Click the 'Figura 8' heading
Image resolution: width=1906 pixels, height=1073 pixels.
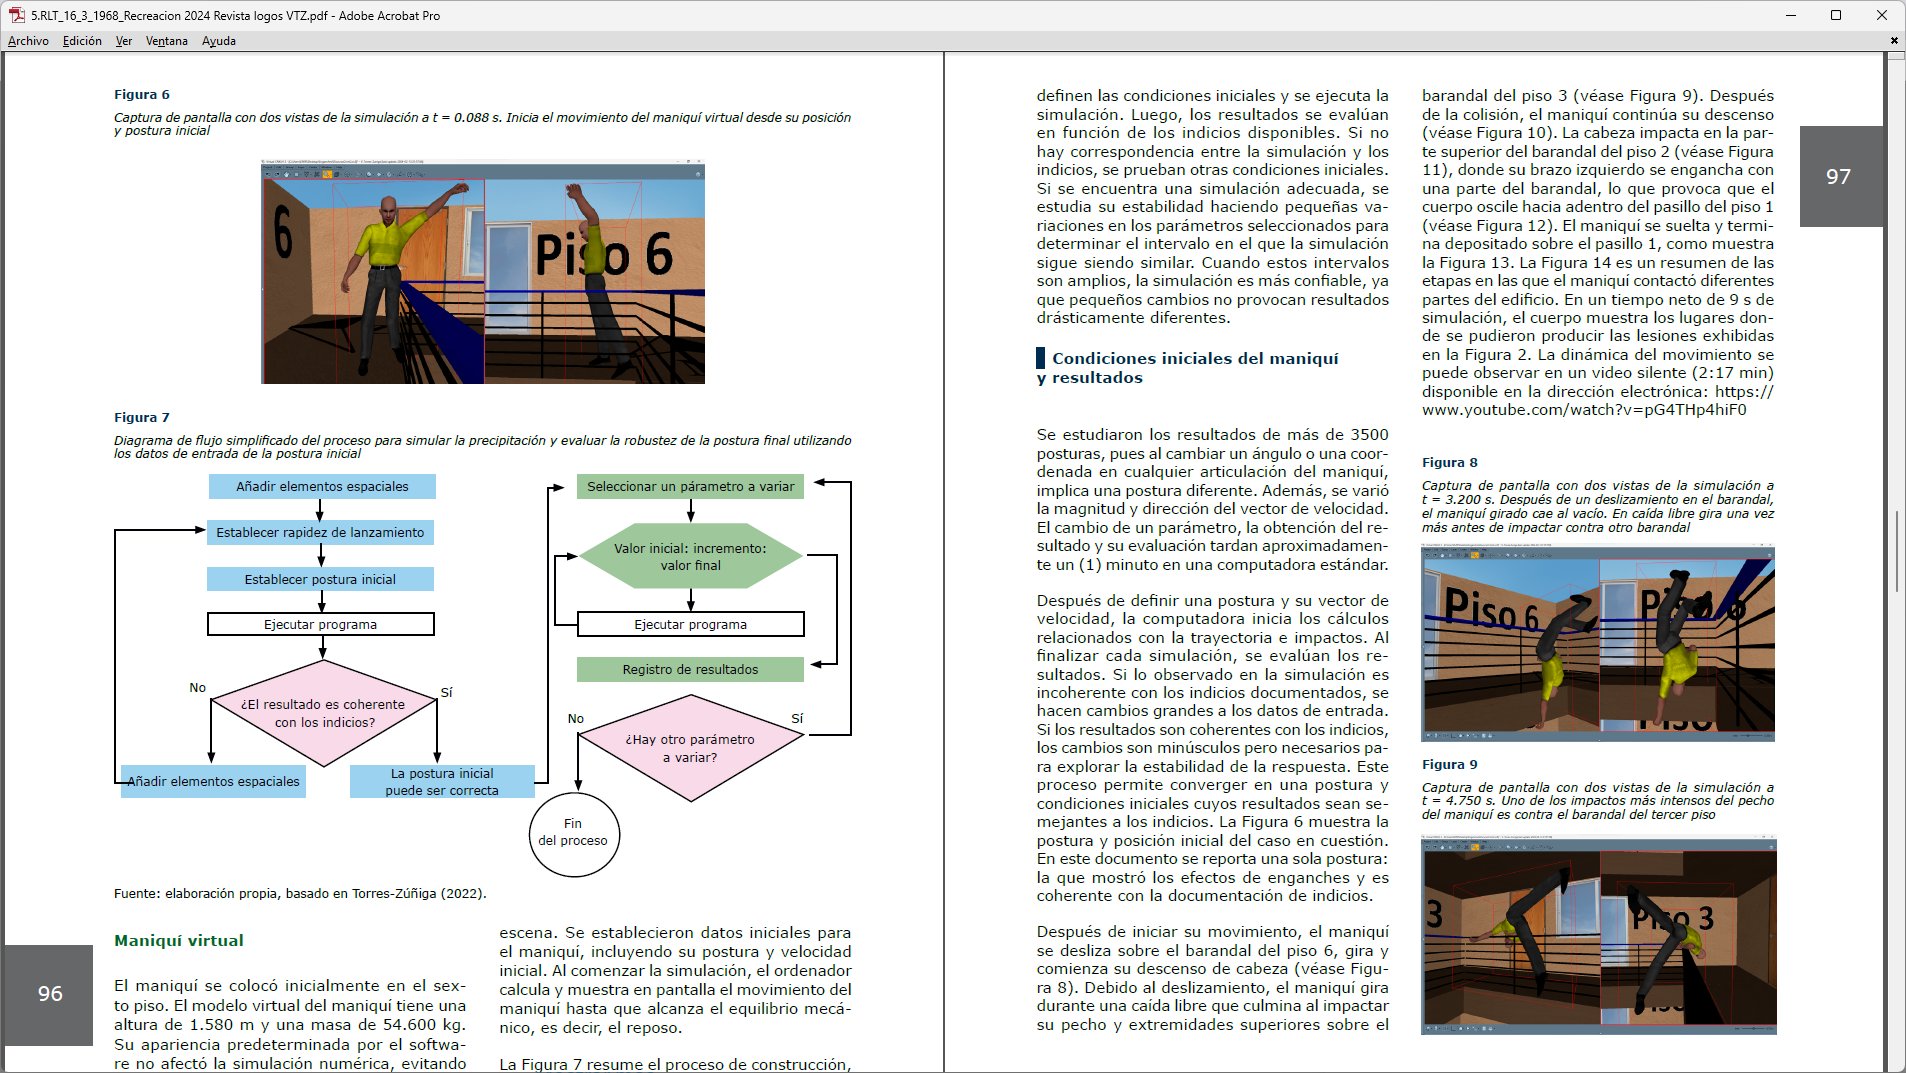pyautogui.click(x=1450, y=463)
